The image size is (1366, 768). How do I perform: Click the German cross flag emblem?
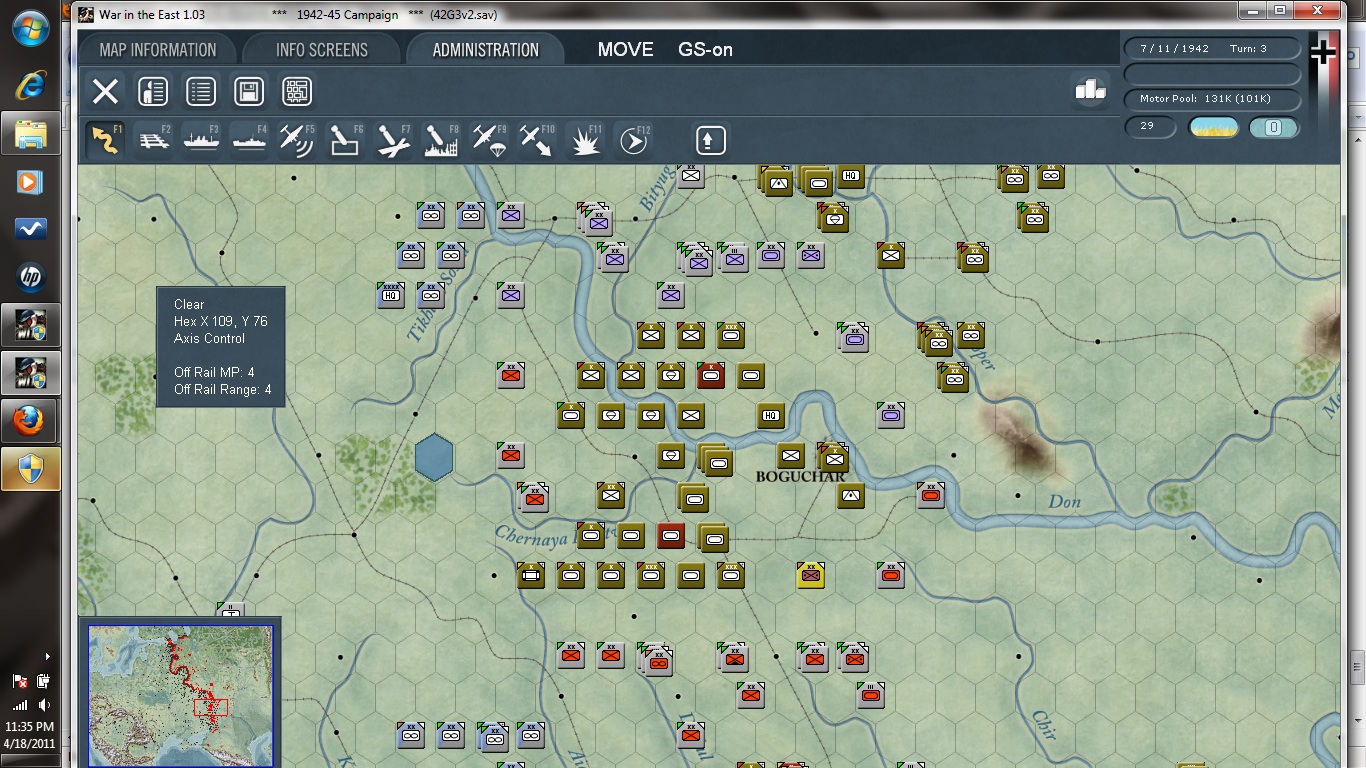(x=1323, y=52)
